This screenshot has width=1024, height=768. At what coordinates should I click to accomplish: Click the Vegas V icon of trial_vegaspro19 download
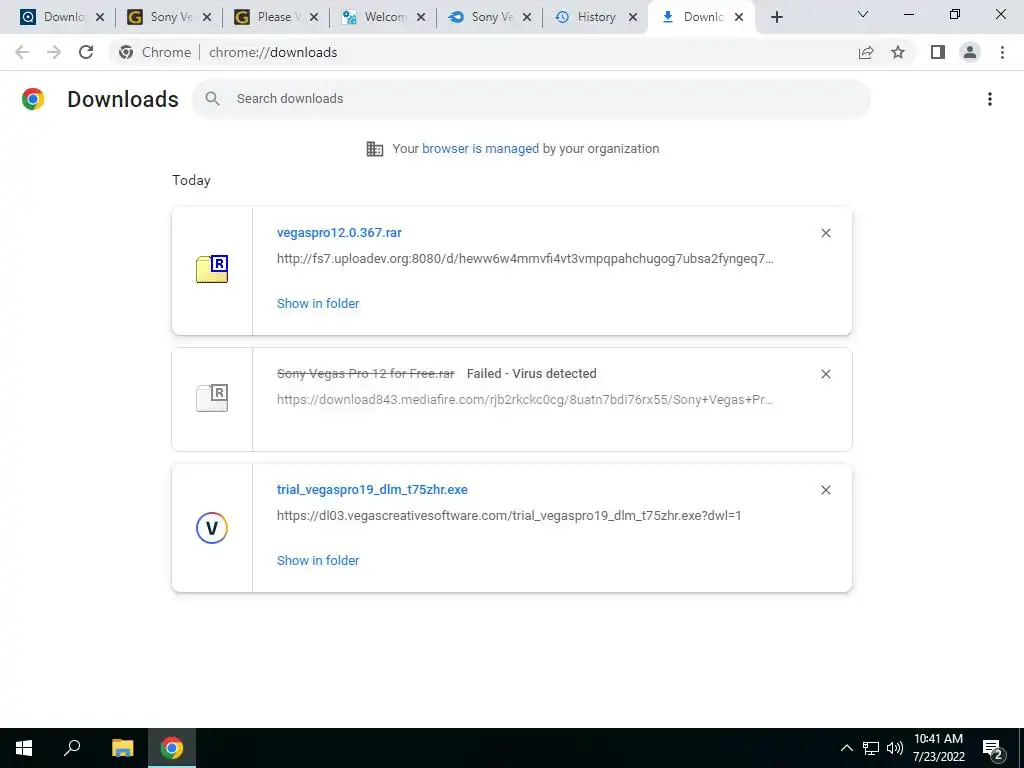212,528
